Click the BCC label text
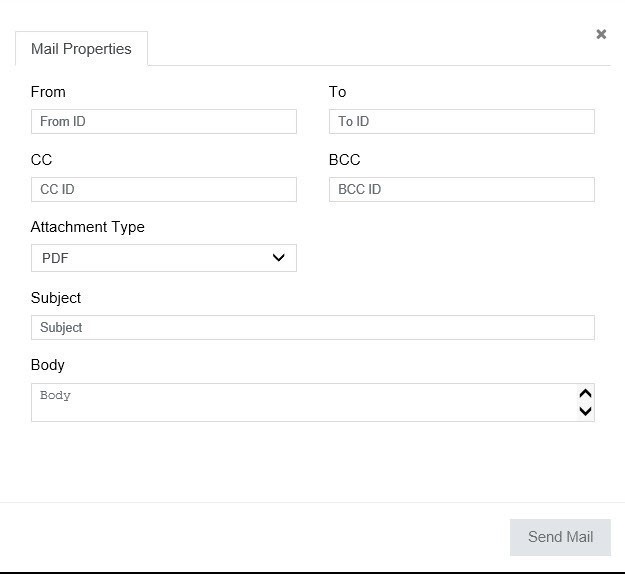 click(344, 160)
